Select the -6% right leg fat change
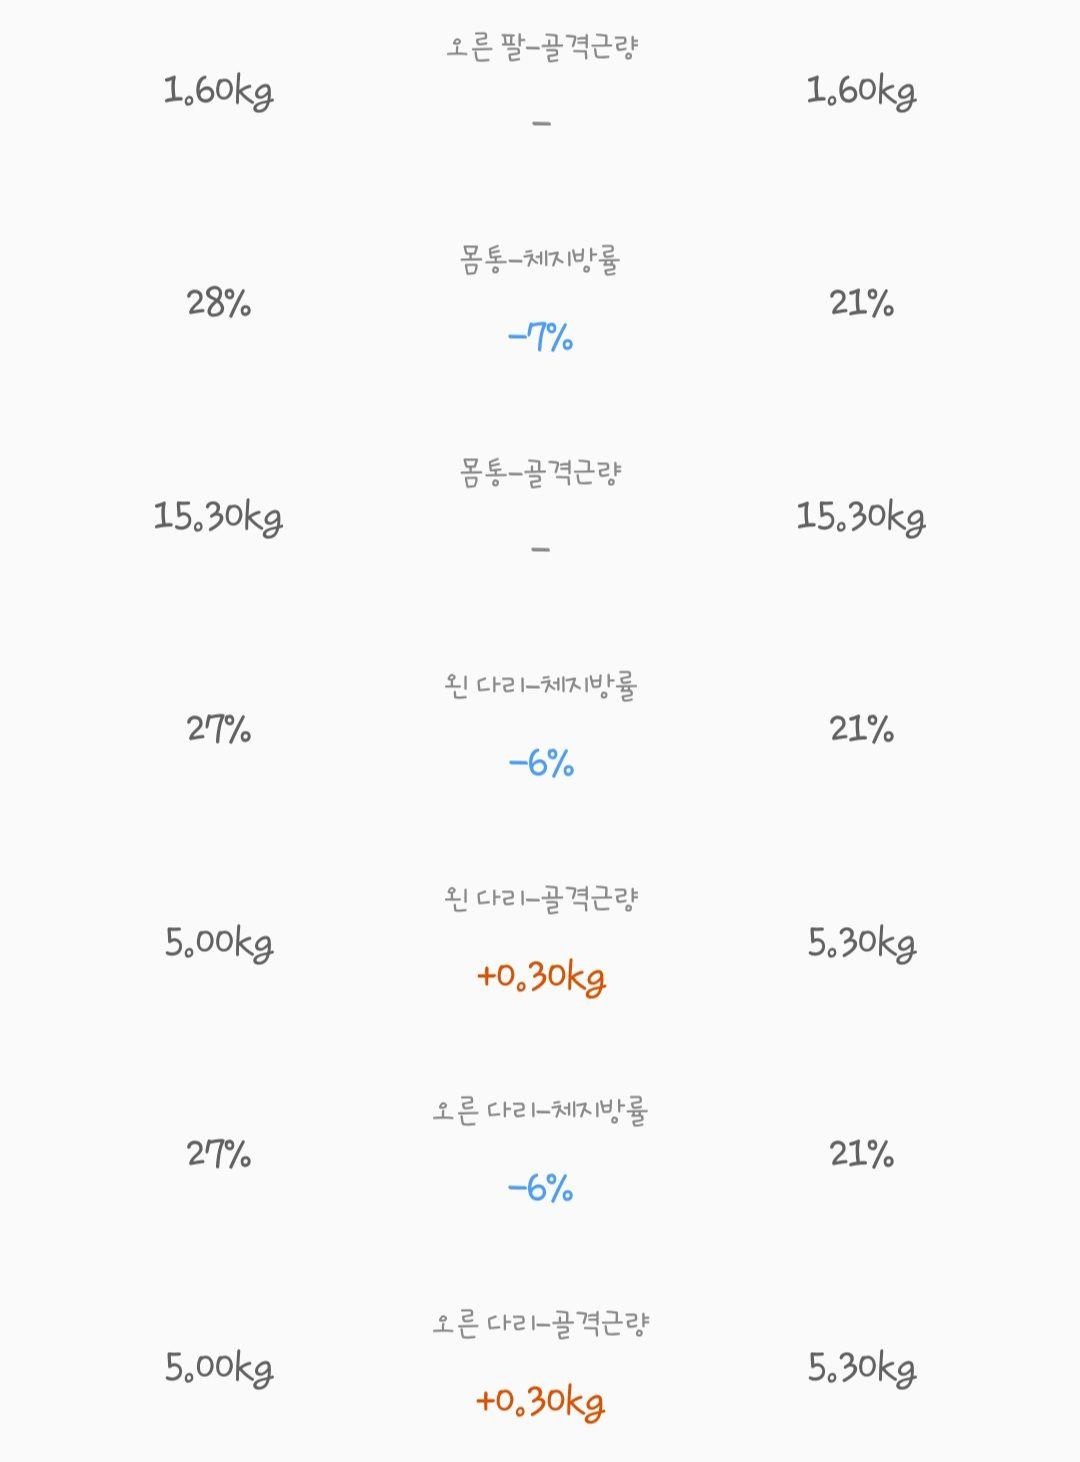This screenshot has width=1080, height=1462. click(x=541, y=1189)
